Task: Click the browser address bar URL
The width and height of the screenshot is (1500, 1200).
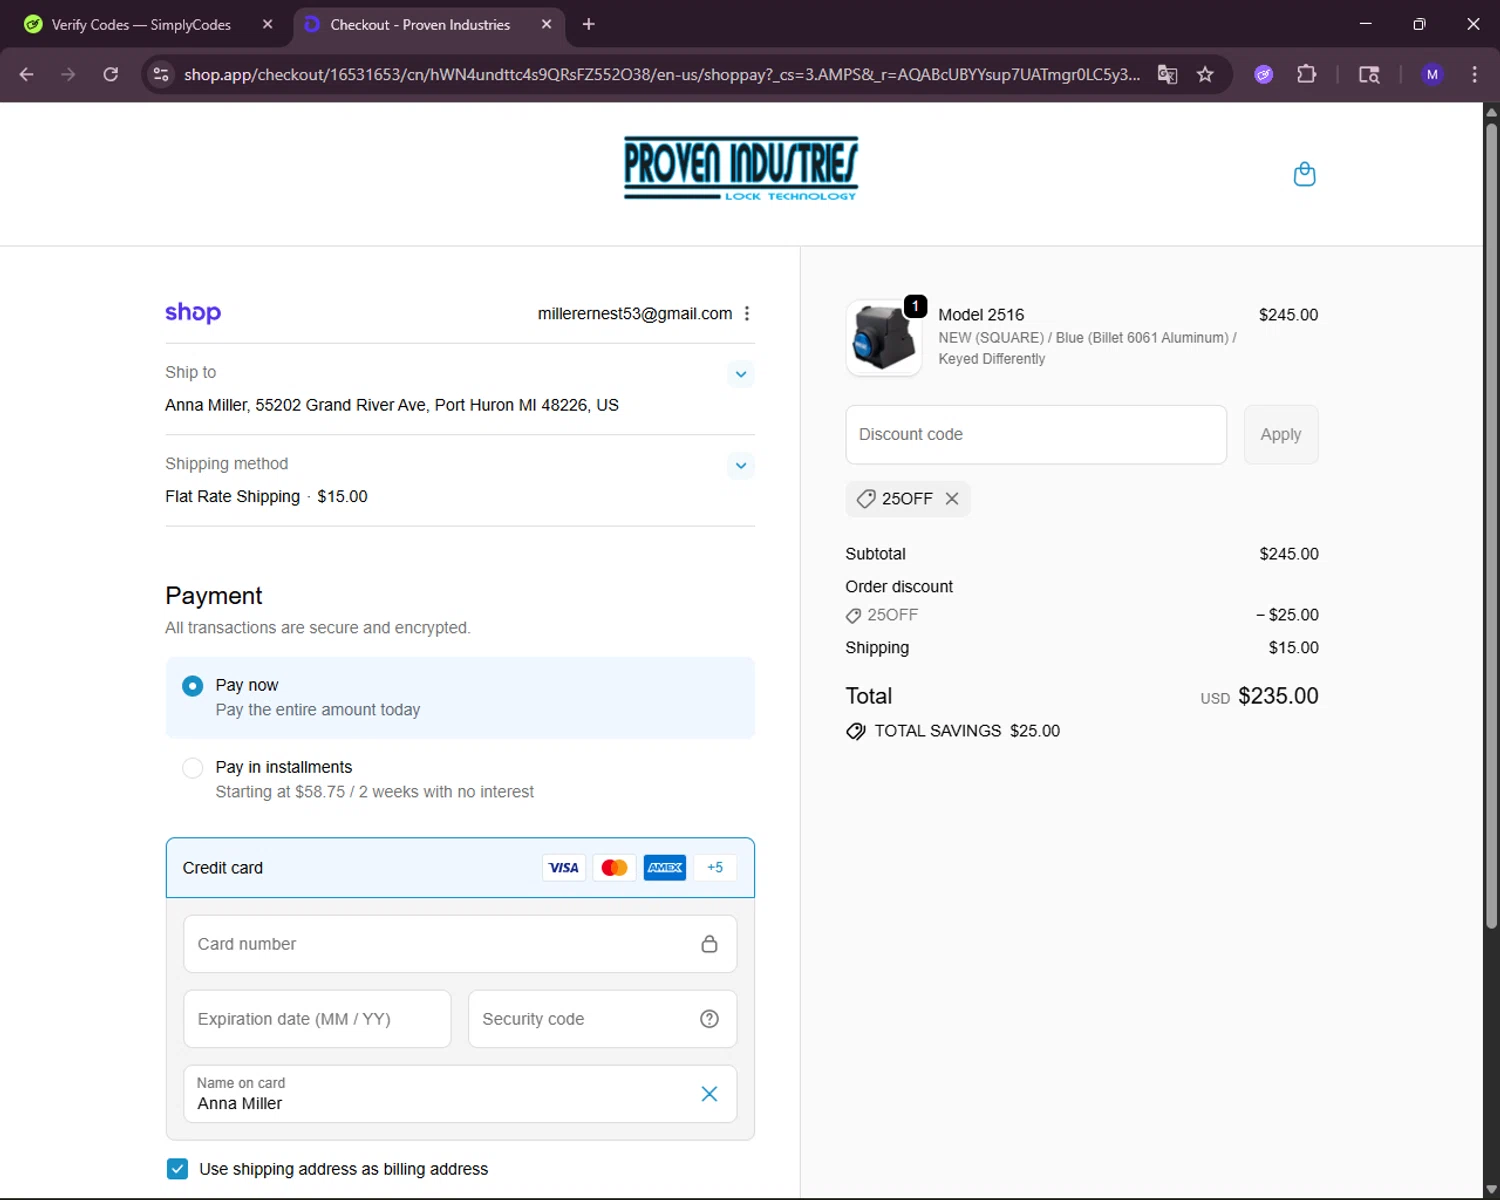Action: click(661, 74)
